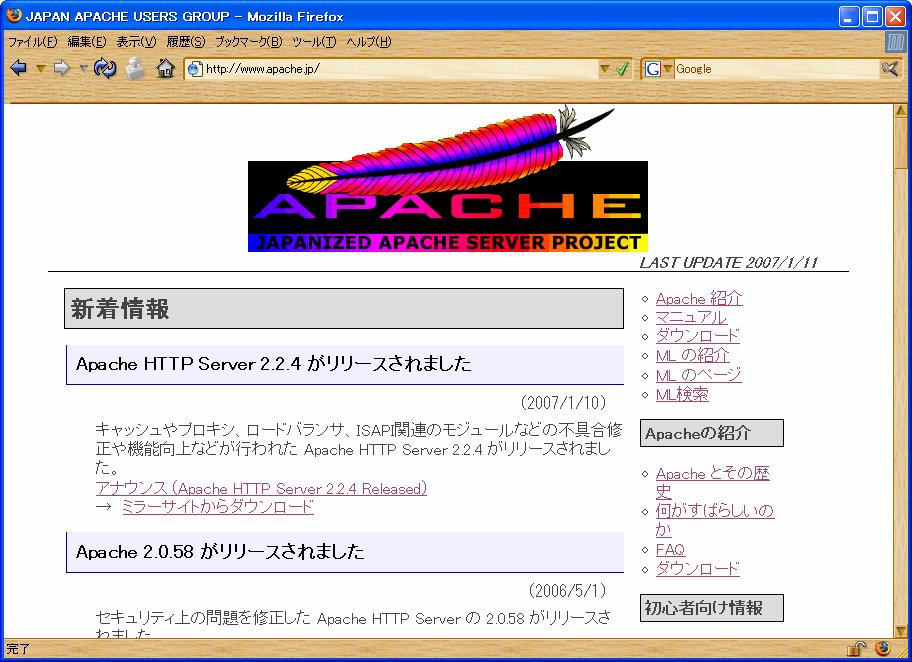Click the Print toolbar icon
The image size is (912, 662).
point(135,68)
